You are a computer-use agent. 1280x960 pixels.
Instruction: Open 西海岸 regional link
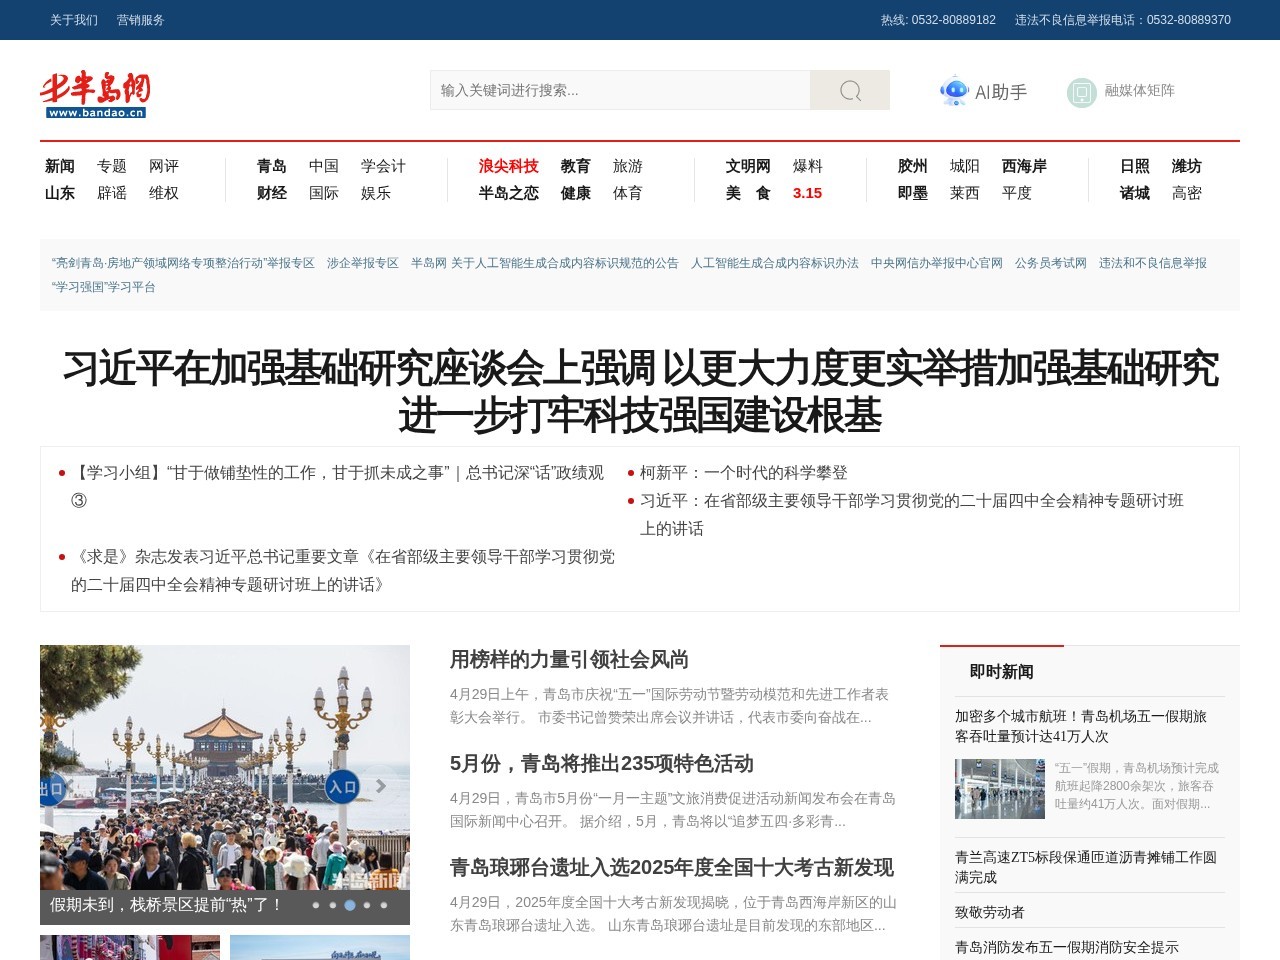[x=1024, y=166]
